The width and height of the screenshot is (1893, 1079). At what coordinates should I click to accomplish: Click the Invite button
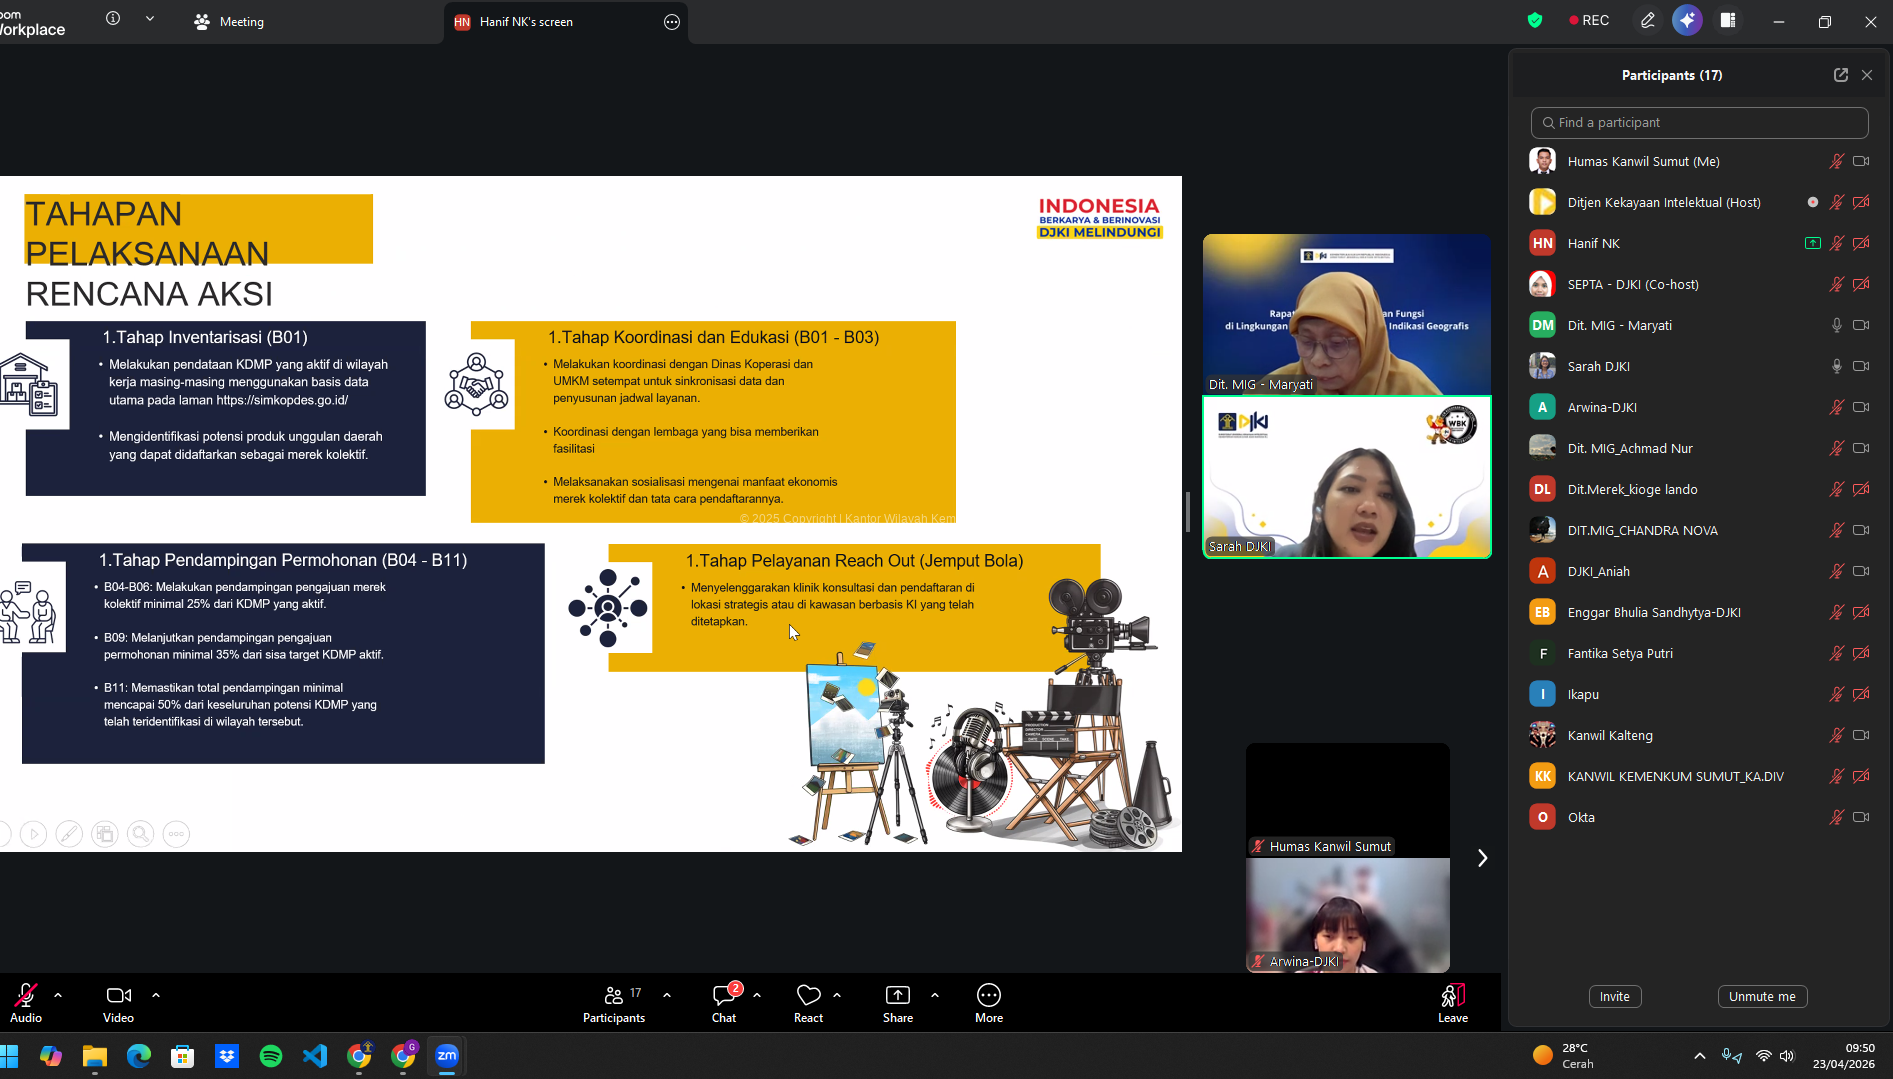pos(1614,996)
